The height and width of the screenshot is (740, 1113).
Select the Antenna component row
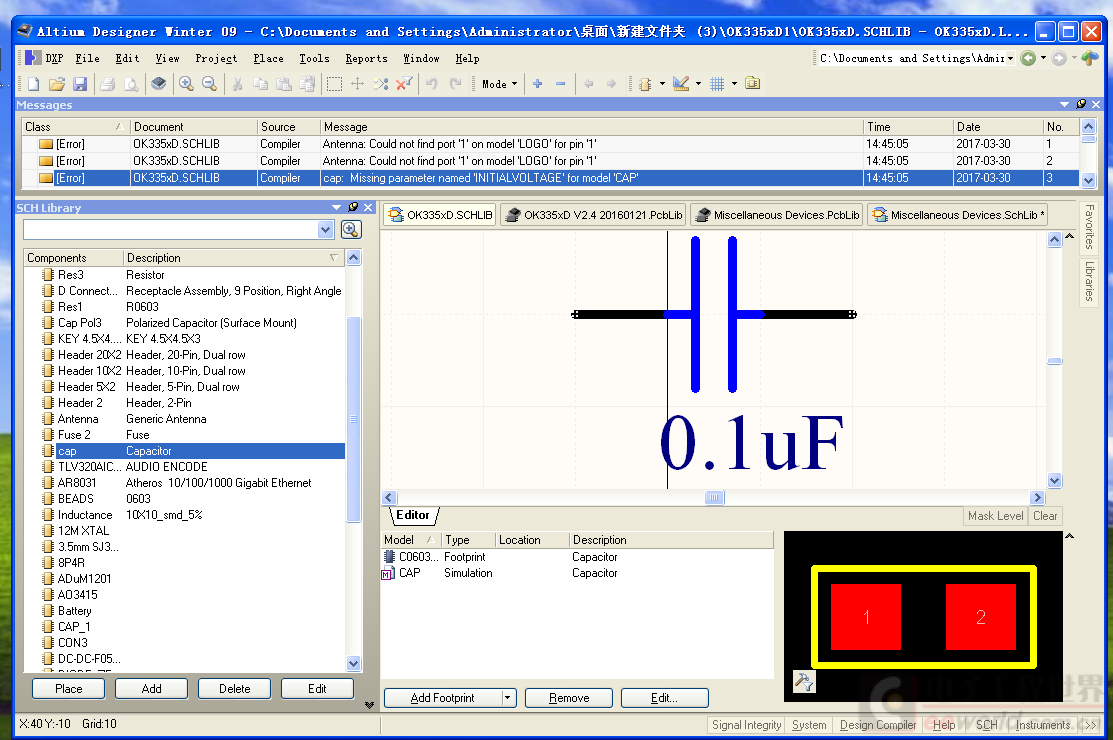pos(185,419)
